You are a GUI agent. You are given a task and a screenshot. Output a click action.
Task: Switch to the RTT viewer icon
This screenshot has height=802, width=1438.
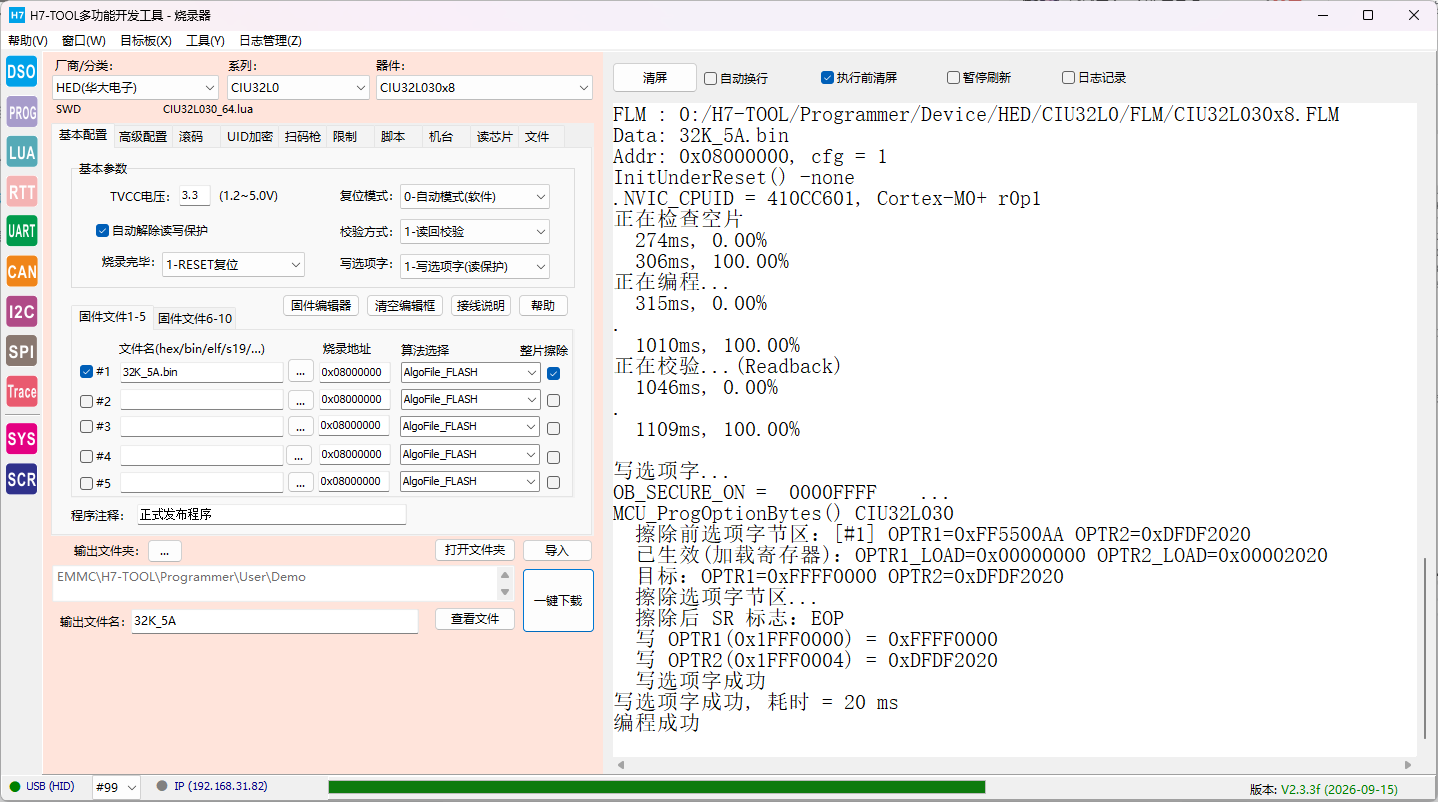pyautogui.click(x=22, y=191)
